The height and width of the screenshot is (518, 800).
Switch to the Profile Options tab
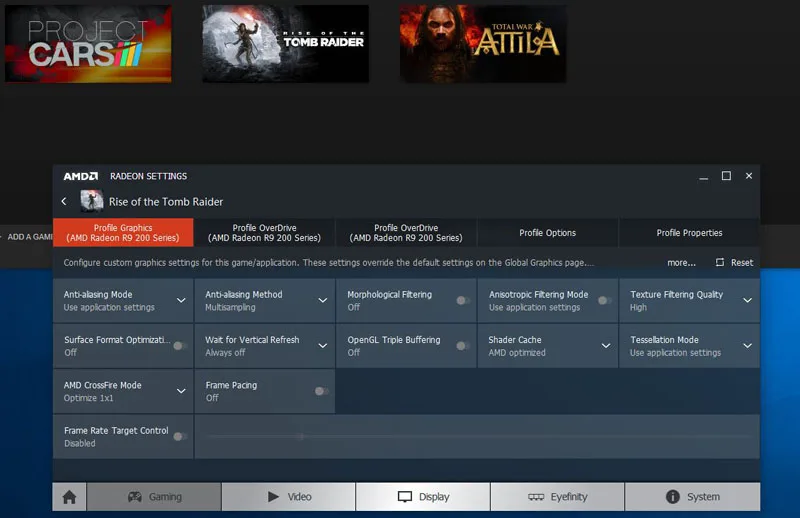pyautogui.click(x=547, y=233)
